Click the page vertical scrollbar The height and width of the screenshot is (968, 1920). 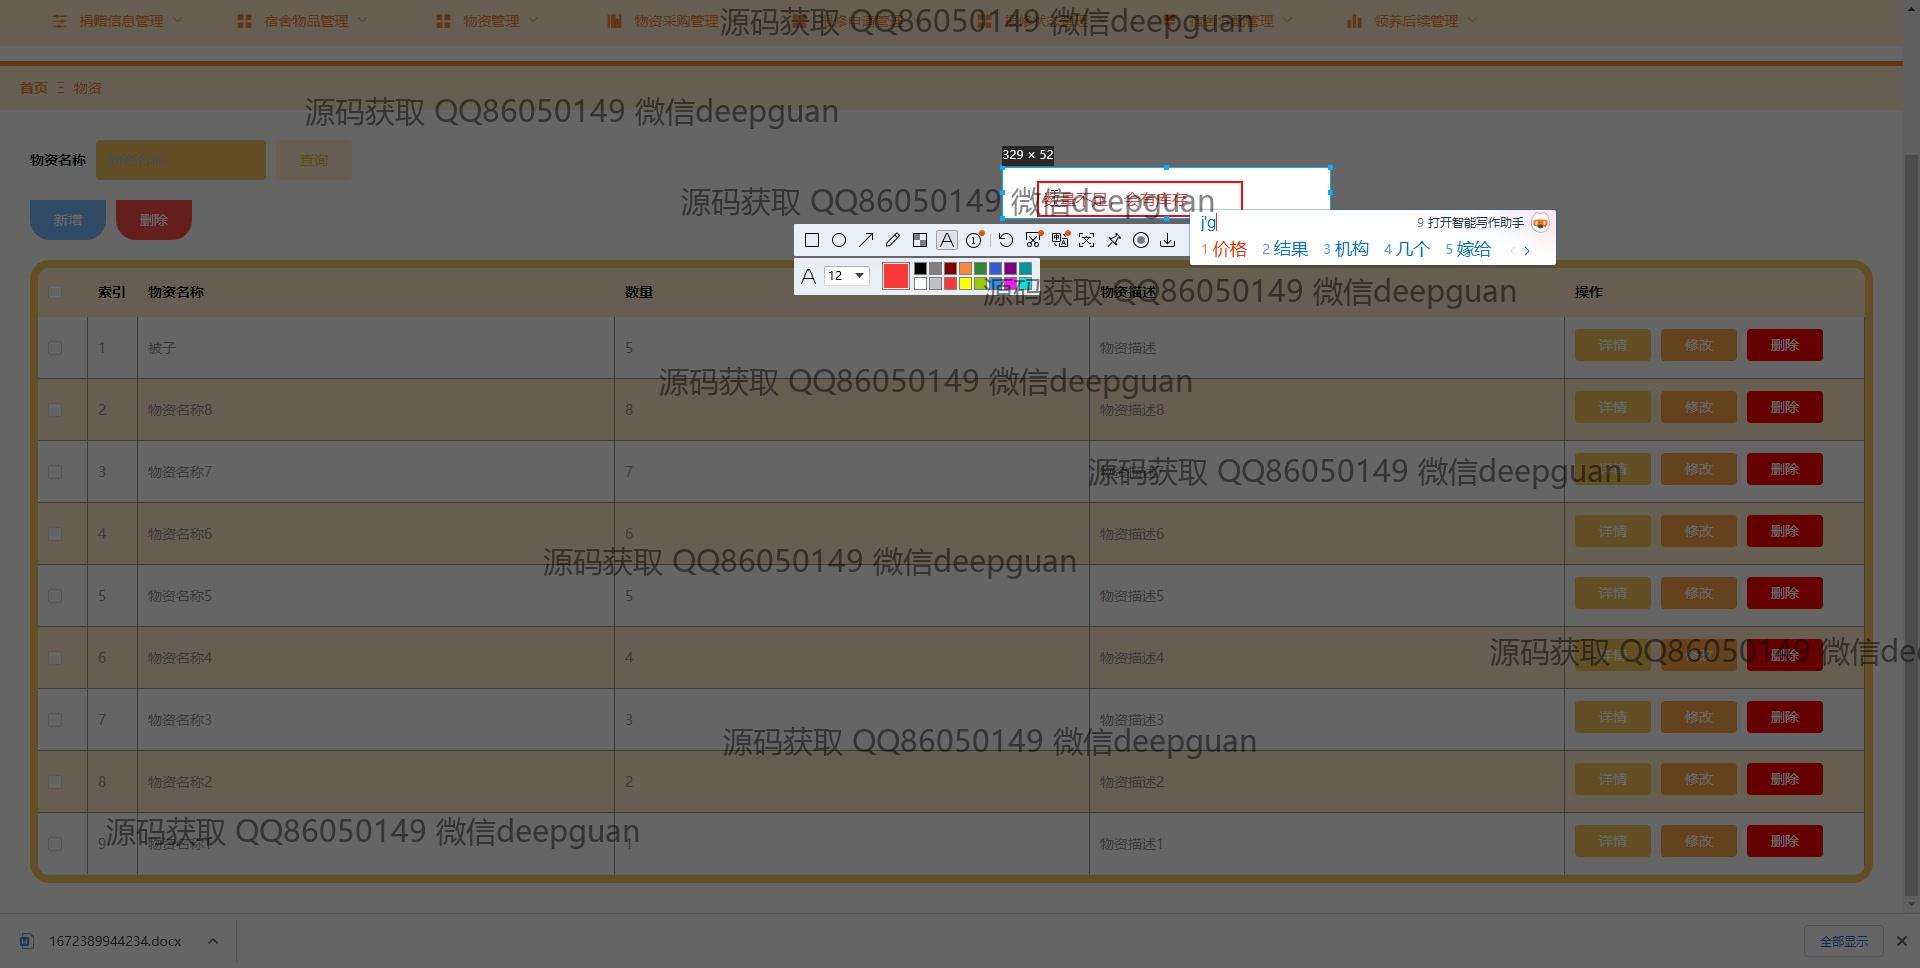[1912, 525]
